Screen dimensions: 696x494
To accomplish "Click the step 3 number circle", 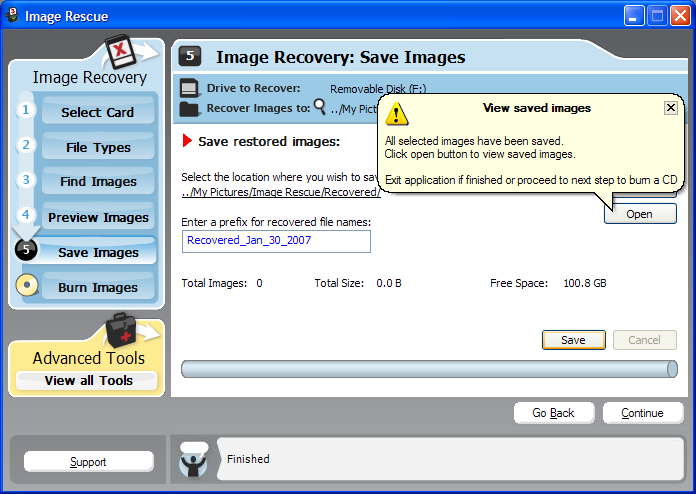I will (x=26, y=180).
